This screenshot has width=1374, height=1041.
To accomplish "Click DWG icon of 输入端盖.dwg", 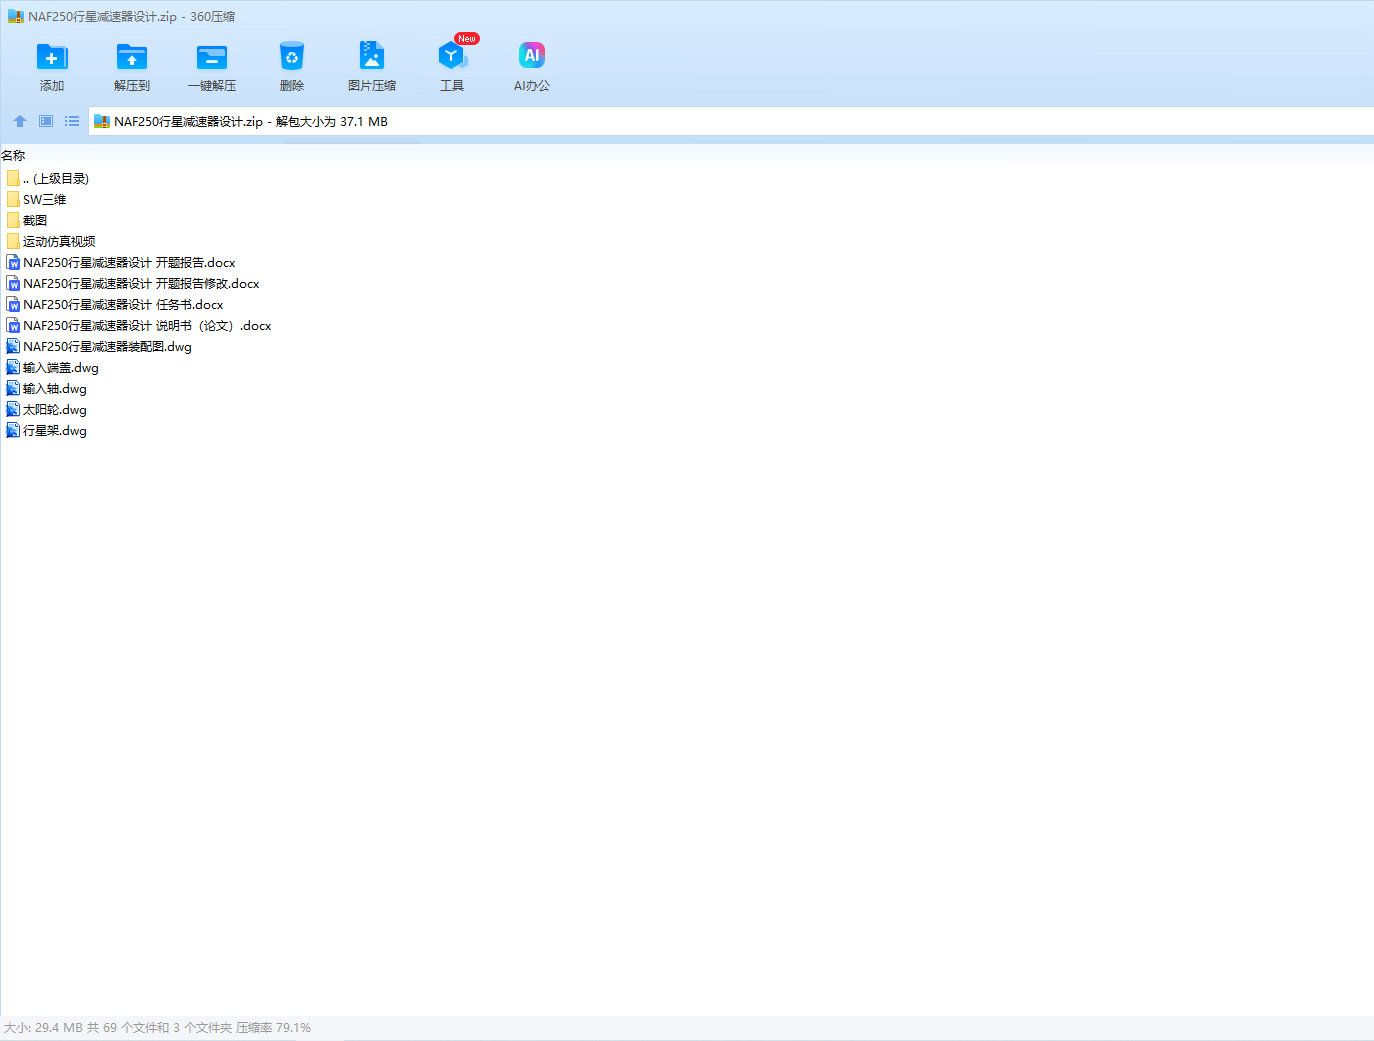I will (x=13, y=367).
